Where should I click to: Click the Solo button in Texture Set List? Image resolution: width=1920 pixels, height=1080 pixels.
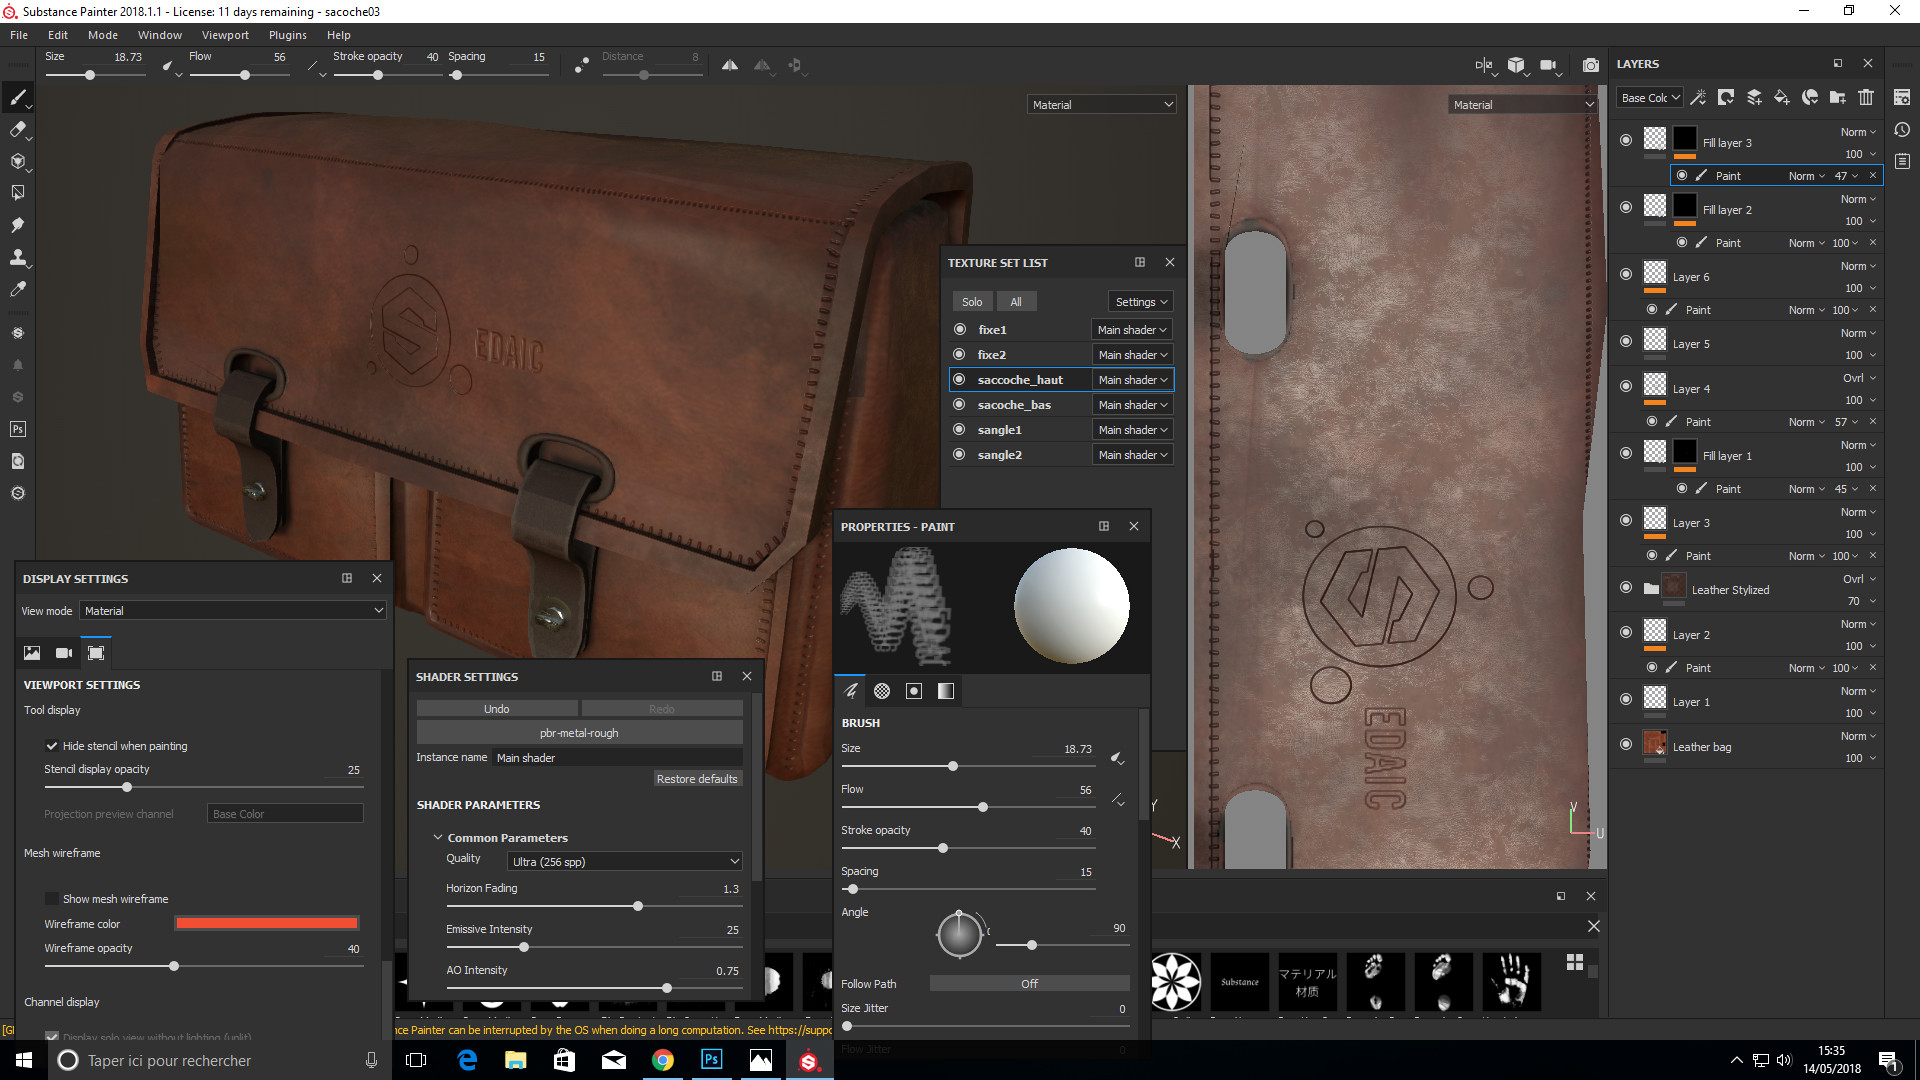coord(972,302)
